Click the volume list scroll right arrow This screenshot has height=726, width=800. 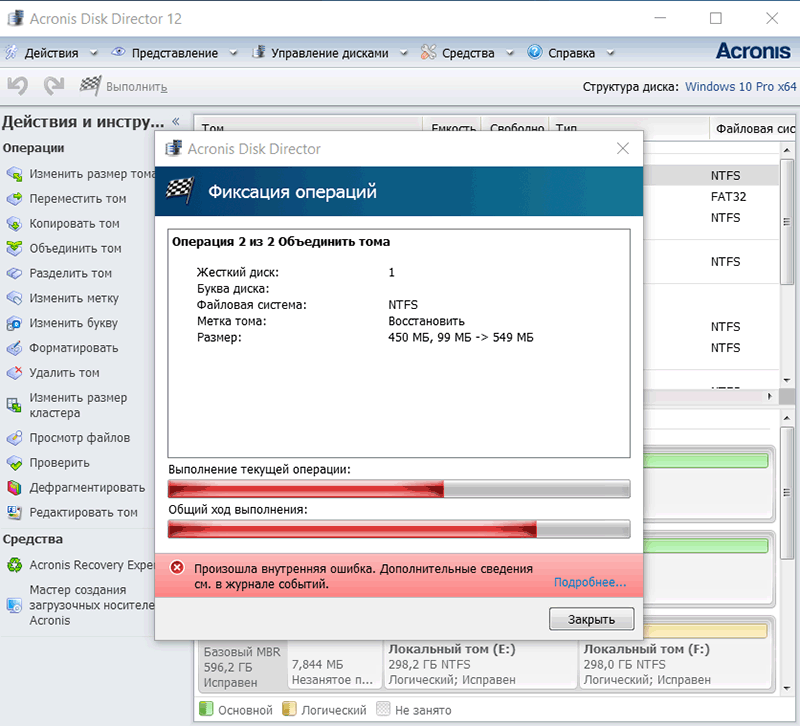pos(770,396)
